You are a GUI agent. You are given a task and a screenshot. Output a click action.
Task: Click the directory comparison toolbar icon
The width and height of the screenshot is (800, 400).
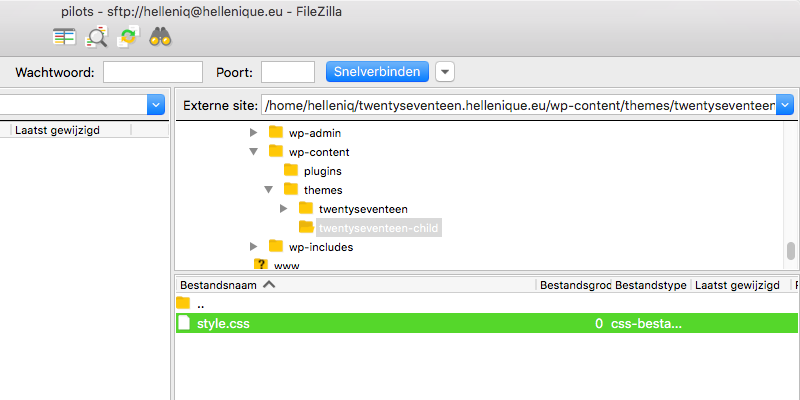(x=64, y=37)
